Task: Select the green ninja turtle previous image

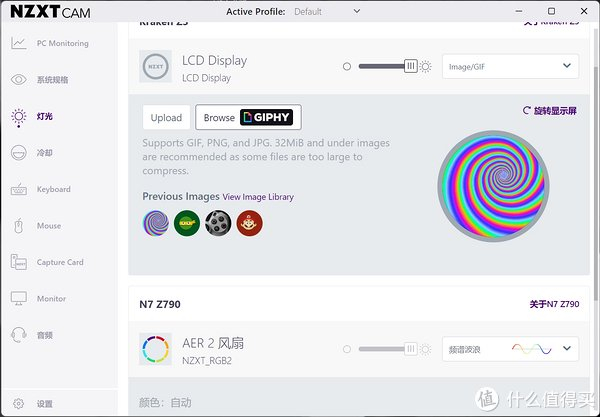Action: point(187,223)
